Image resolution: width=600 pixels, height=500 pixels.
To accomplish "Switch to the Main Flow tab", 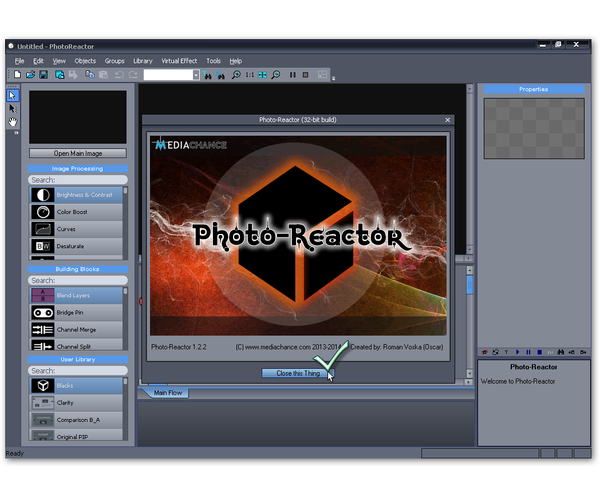I will (x=168, y=393).
